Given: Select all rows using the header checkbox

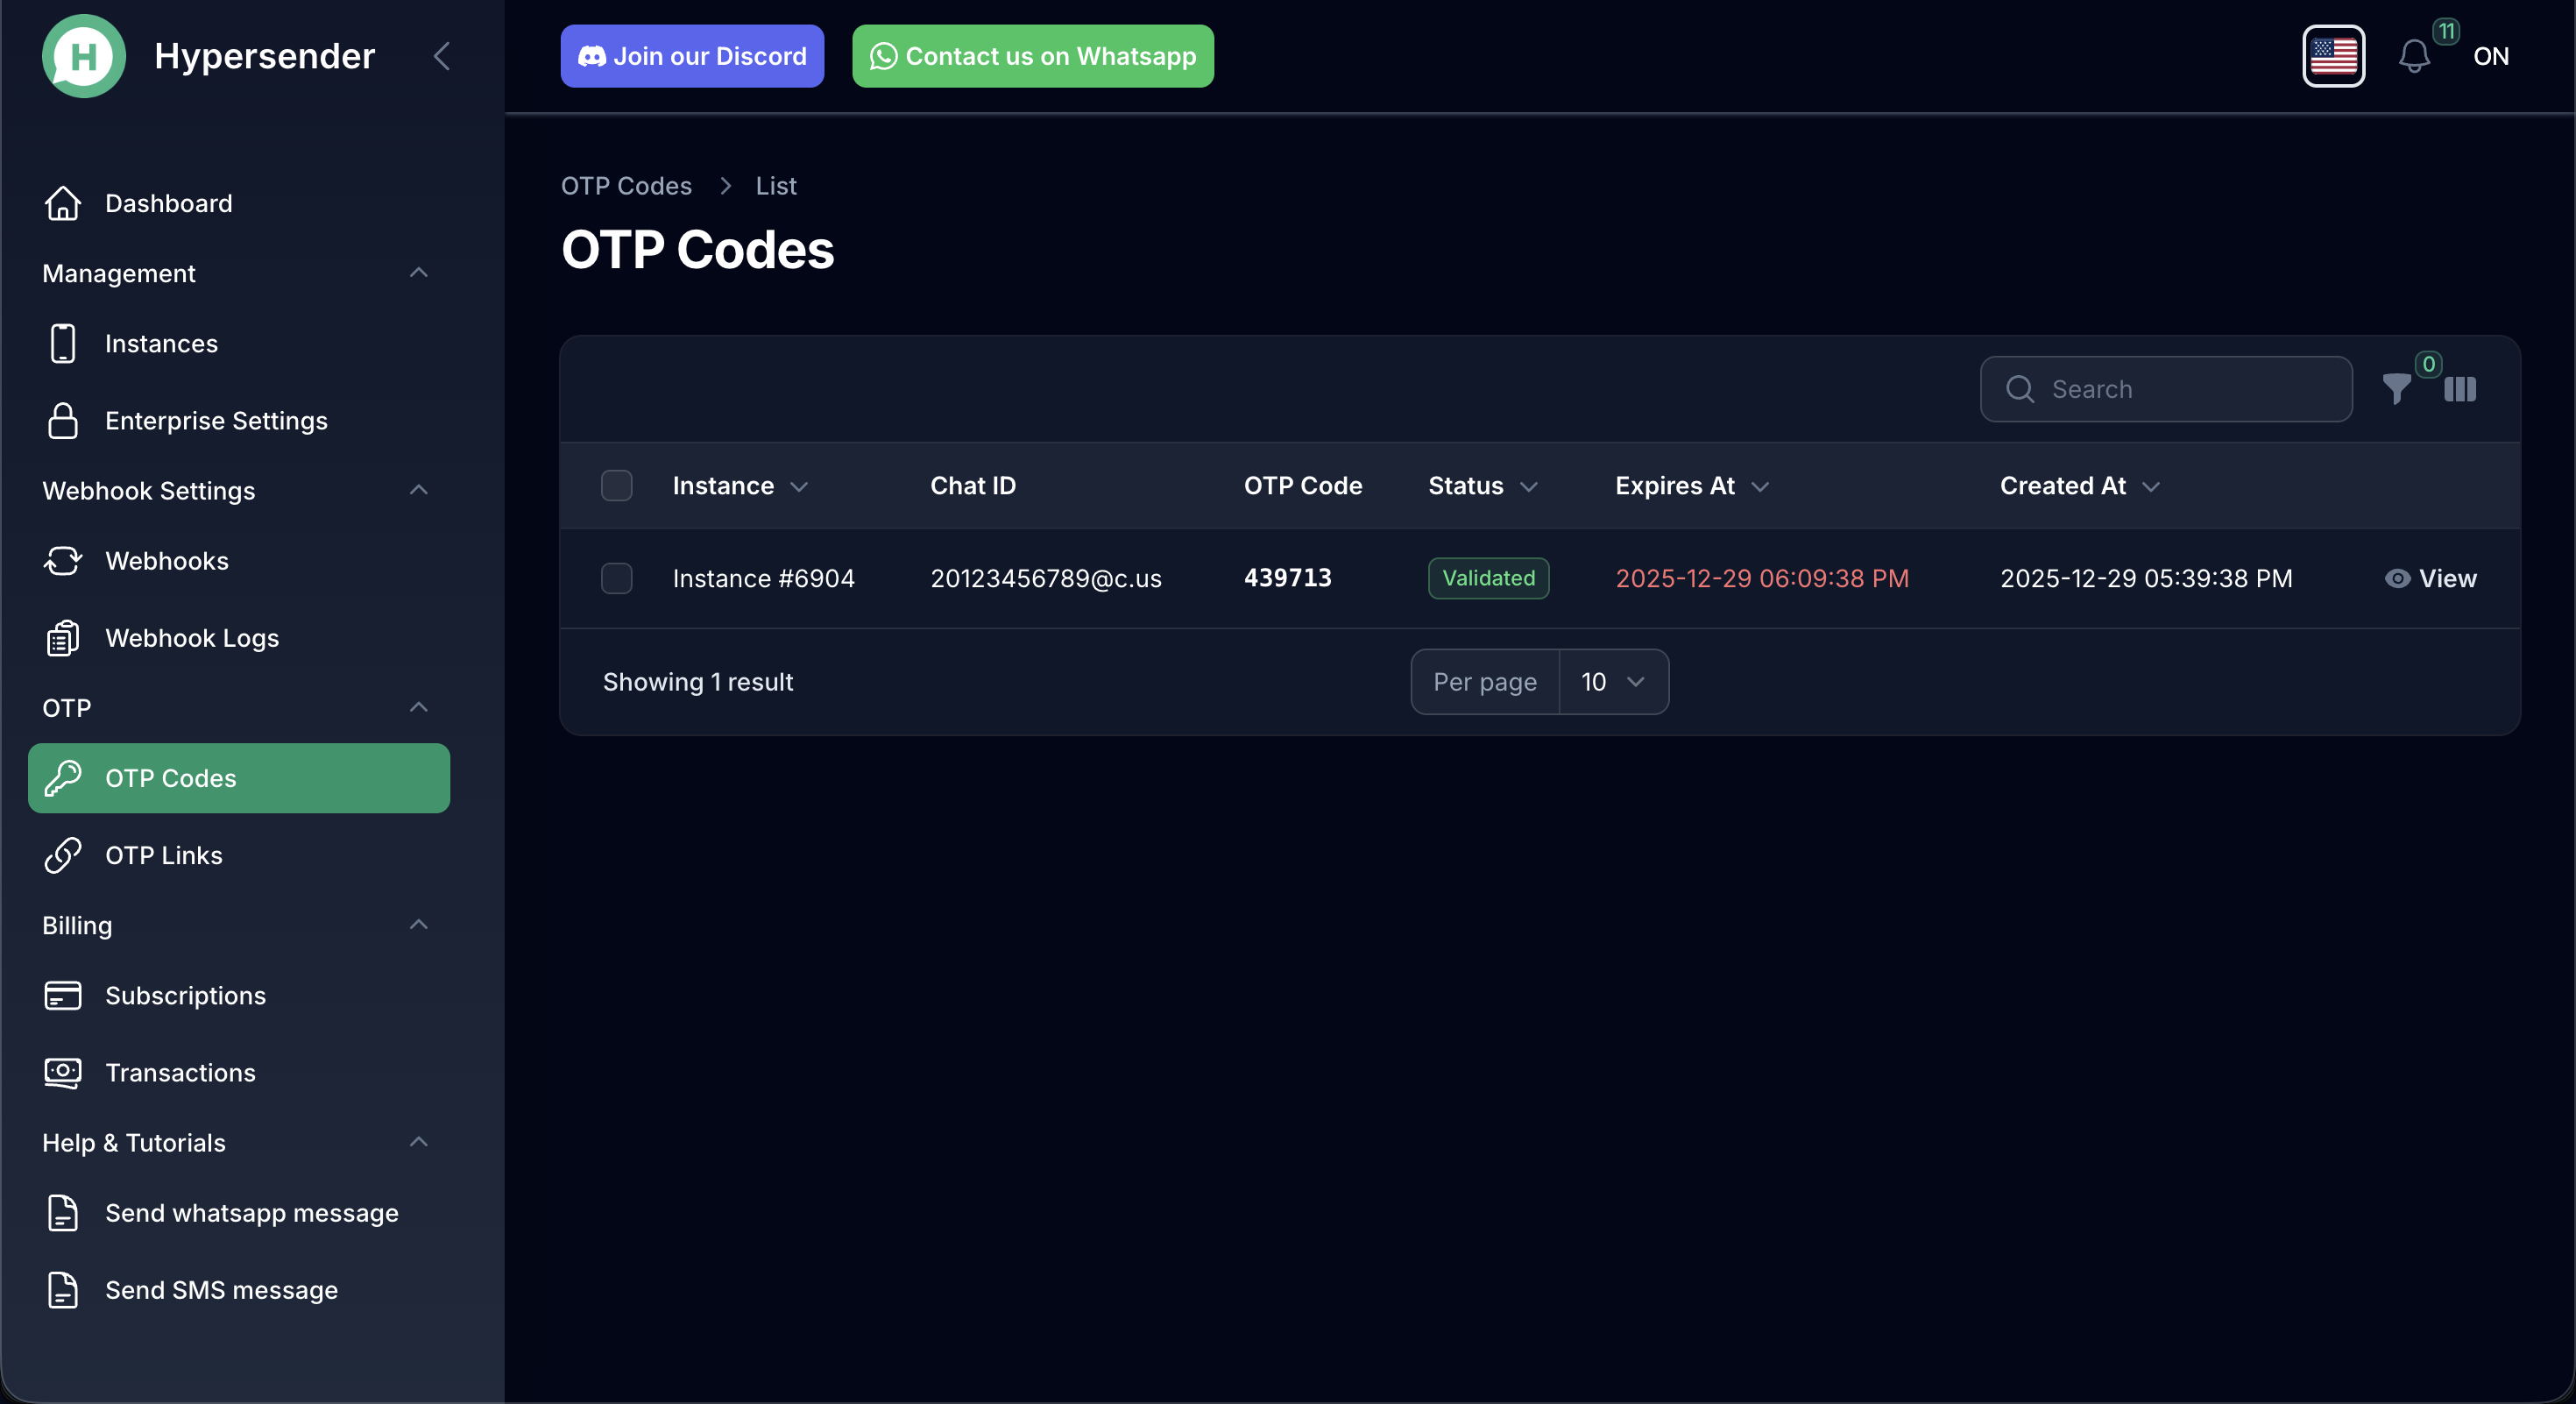Looking at the screenshot, I should [617, 485].
